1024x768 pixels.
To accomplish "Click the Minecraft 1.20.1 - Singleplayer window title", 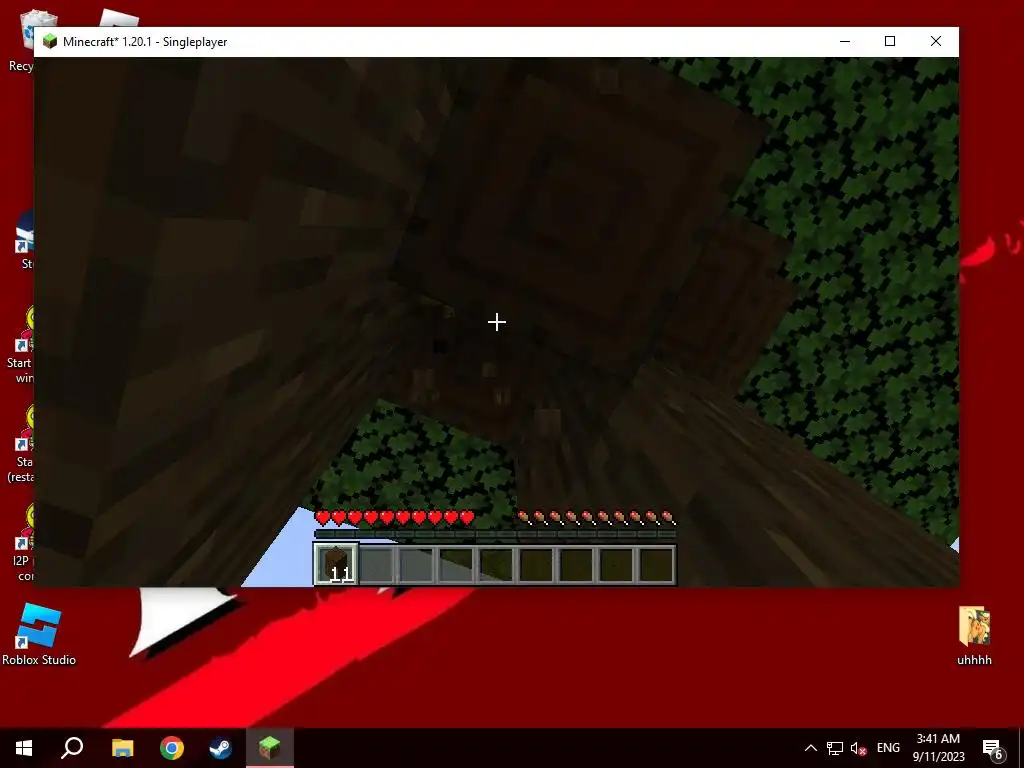I will coord(145,42).
